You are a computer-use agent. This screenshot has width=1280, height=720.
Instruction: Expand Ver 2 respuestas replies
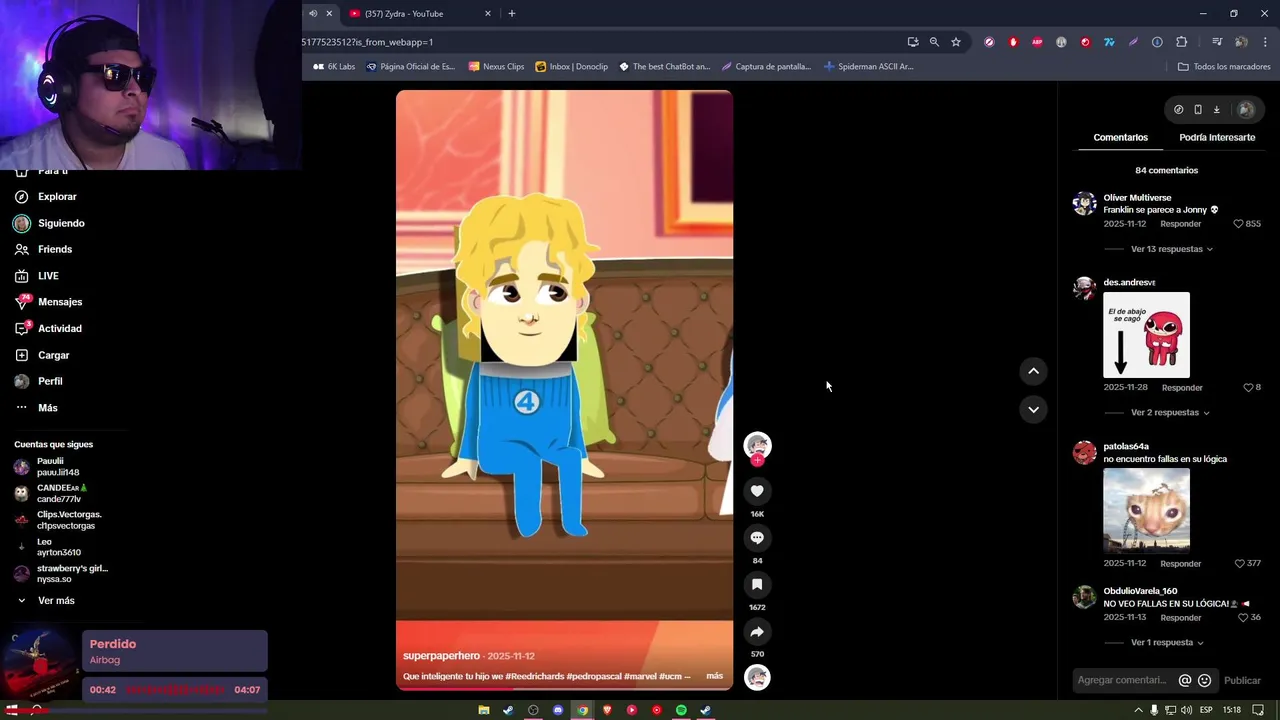pos(1170,412)
